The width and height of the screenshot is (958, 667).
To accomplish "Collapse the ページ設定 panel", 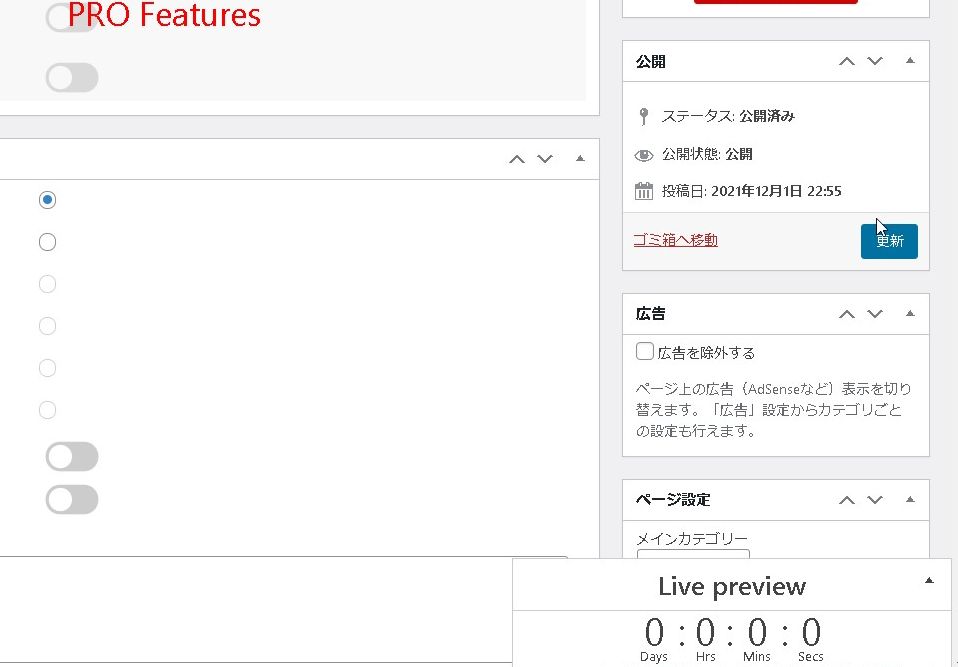I will 909,500.
